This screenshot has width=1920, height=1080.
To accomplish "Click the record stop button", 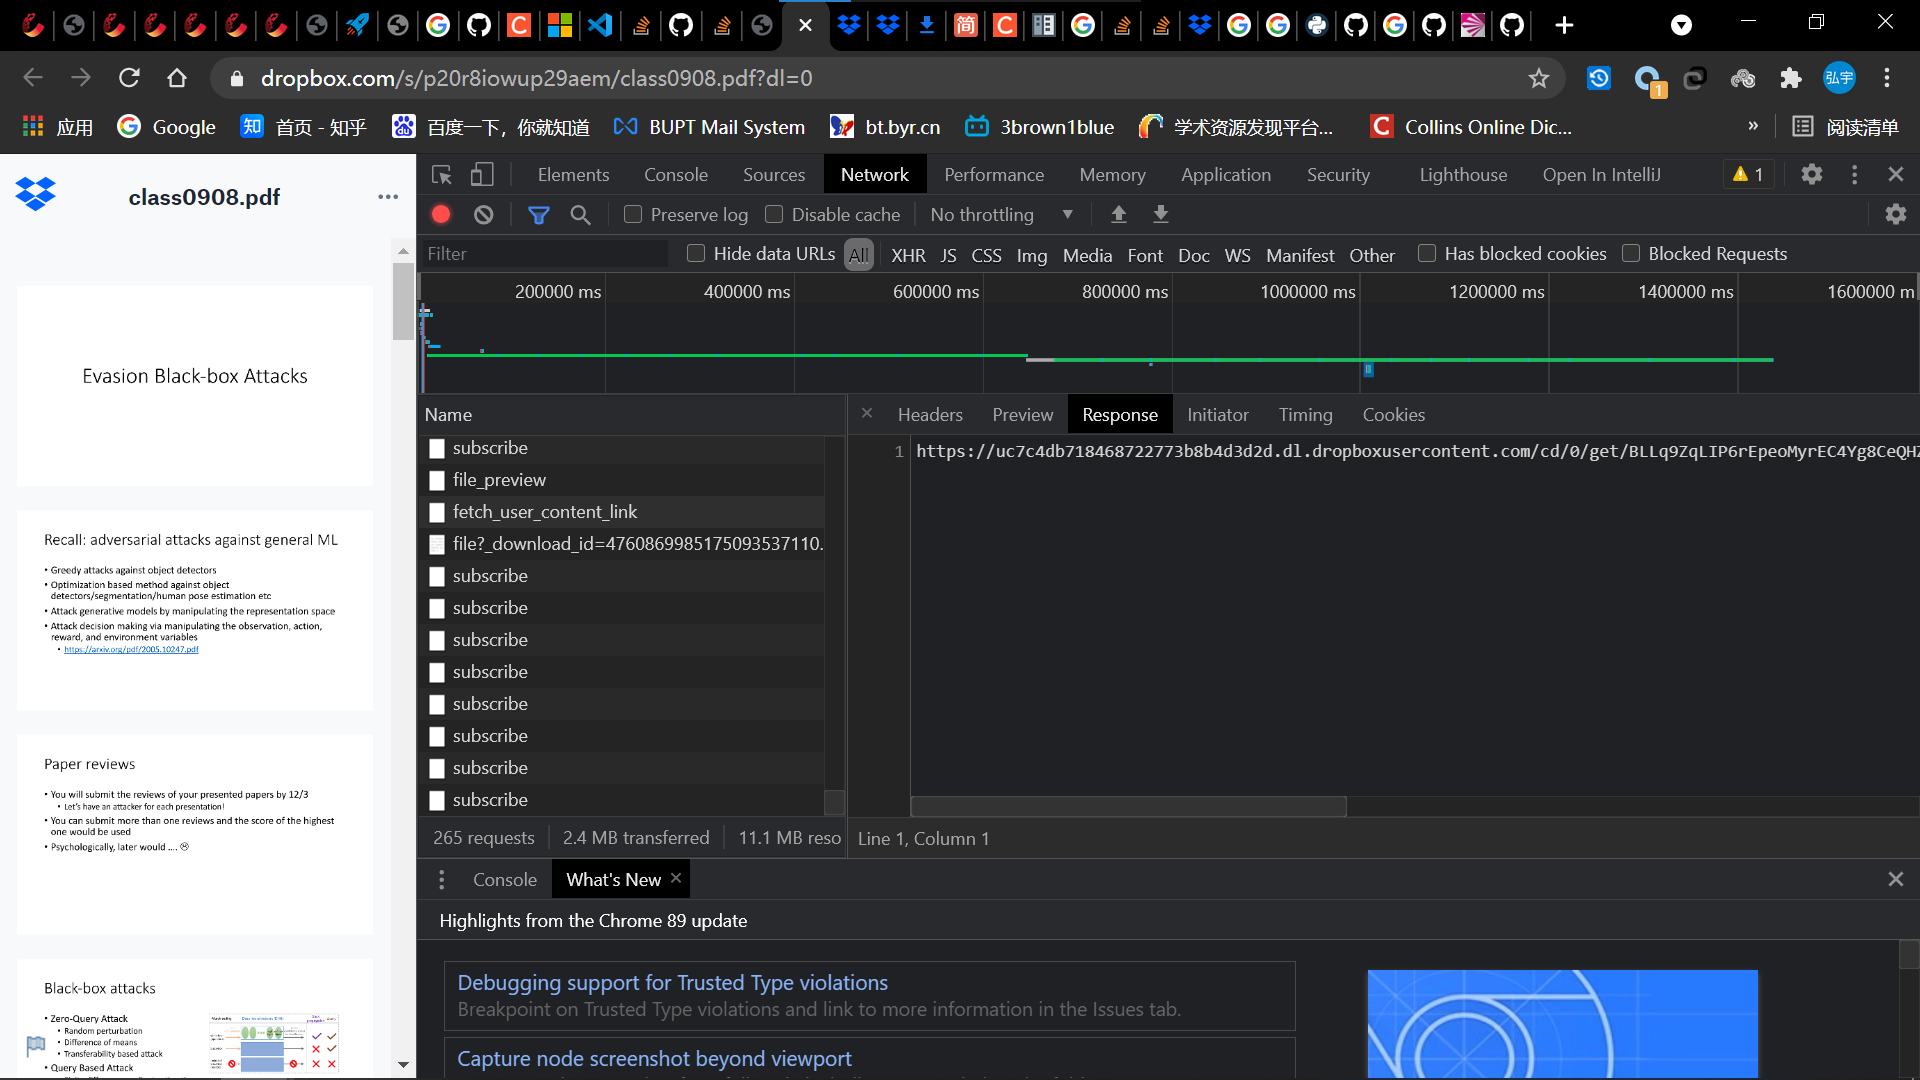I will (x=442, y=214).
